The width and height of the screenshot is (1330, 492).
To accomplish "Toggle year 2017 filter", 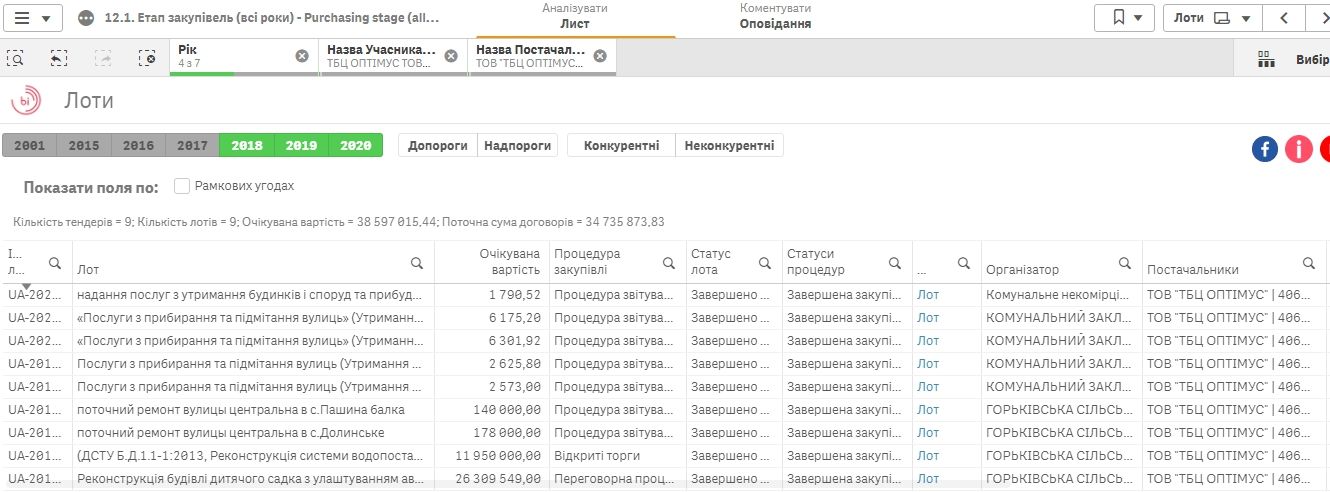I will pyautogui.click(x=192, y=145).
